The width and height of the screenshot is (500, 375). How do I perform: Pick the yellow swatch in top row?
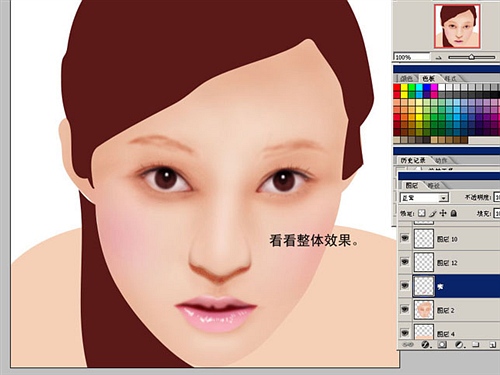(x=404, y=87)
